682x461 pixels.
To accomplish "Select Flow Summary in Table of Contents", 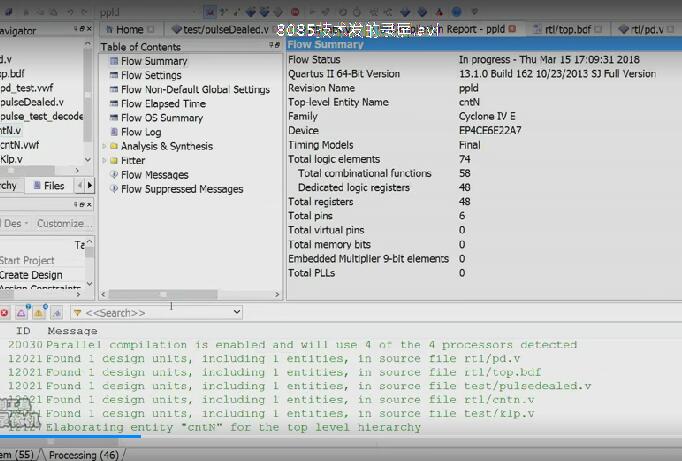I will tap(154, 61).
